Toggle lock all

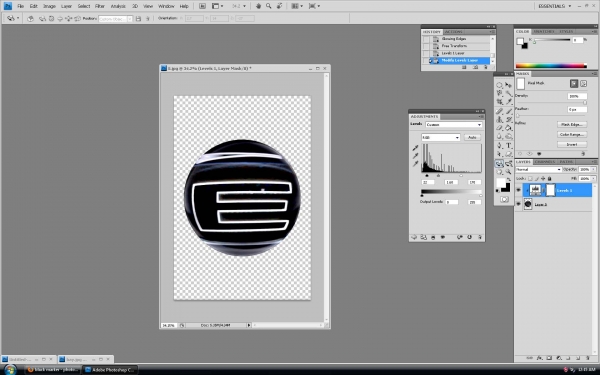coord(549,178)
